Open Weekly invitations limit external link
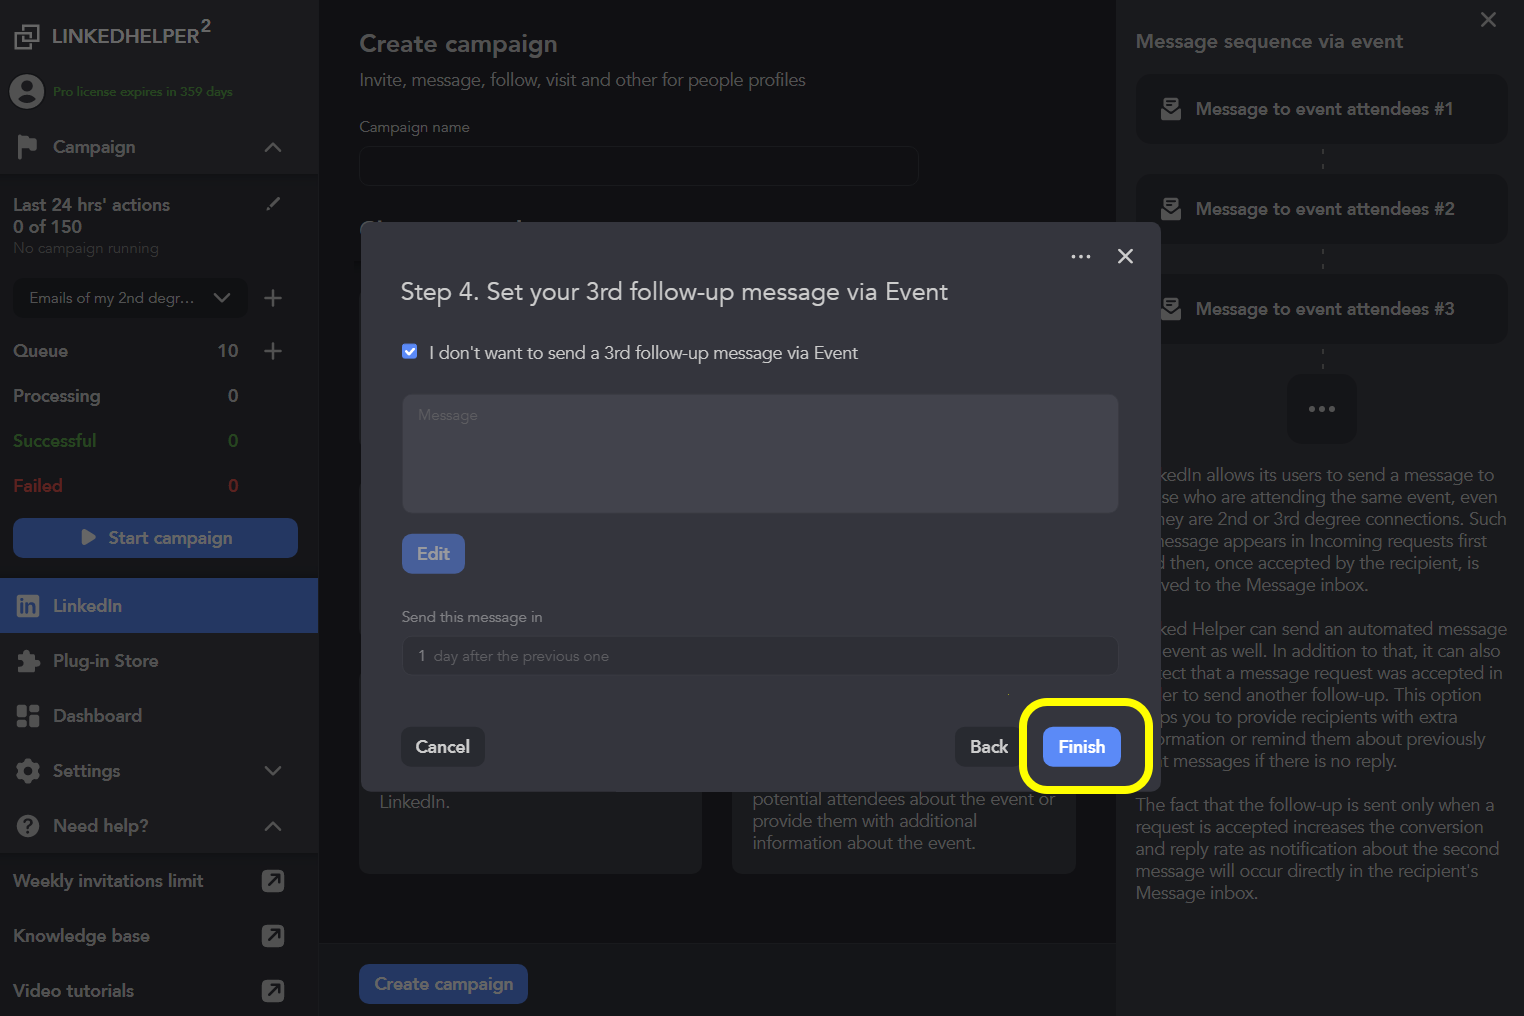Image resolution: width=1524 pixels, height=1016 pixels. click(x=273, y=881)
